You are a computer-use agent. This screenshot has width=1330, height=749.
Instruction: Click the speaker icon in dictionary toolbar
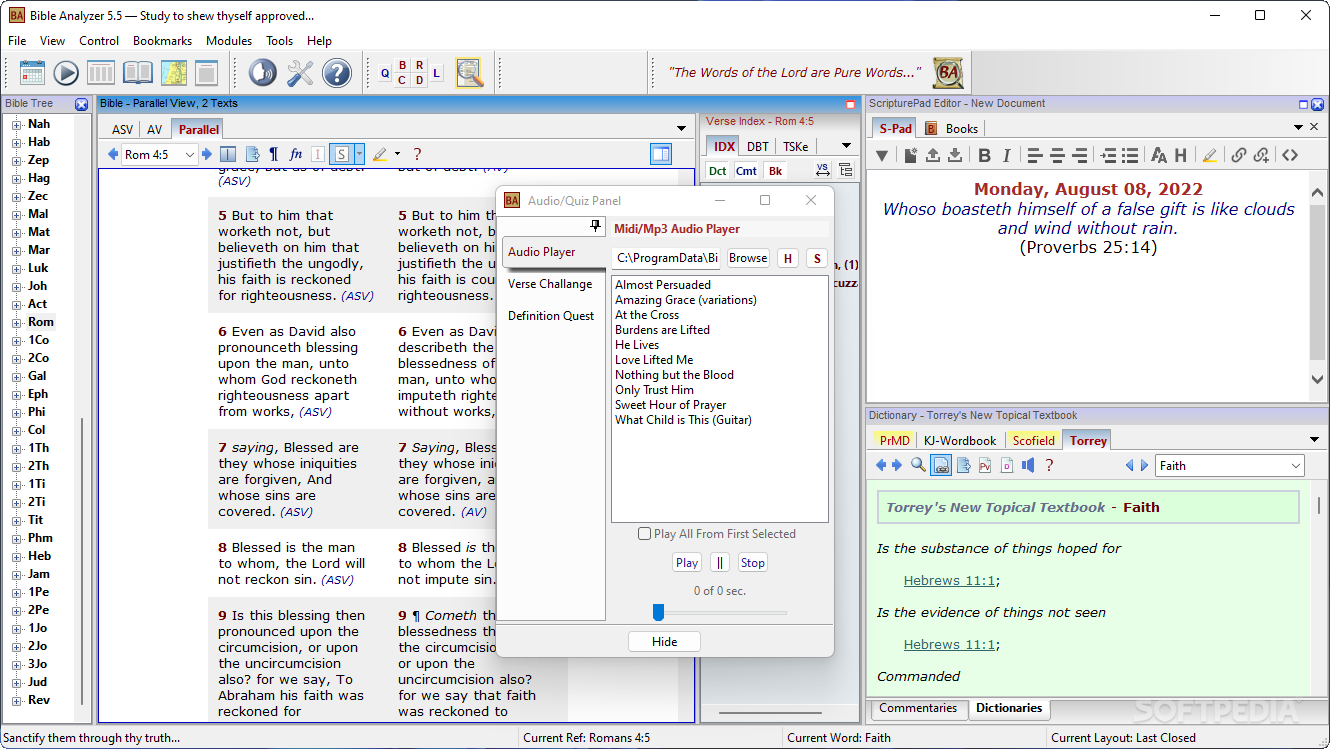1028,465
